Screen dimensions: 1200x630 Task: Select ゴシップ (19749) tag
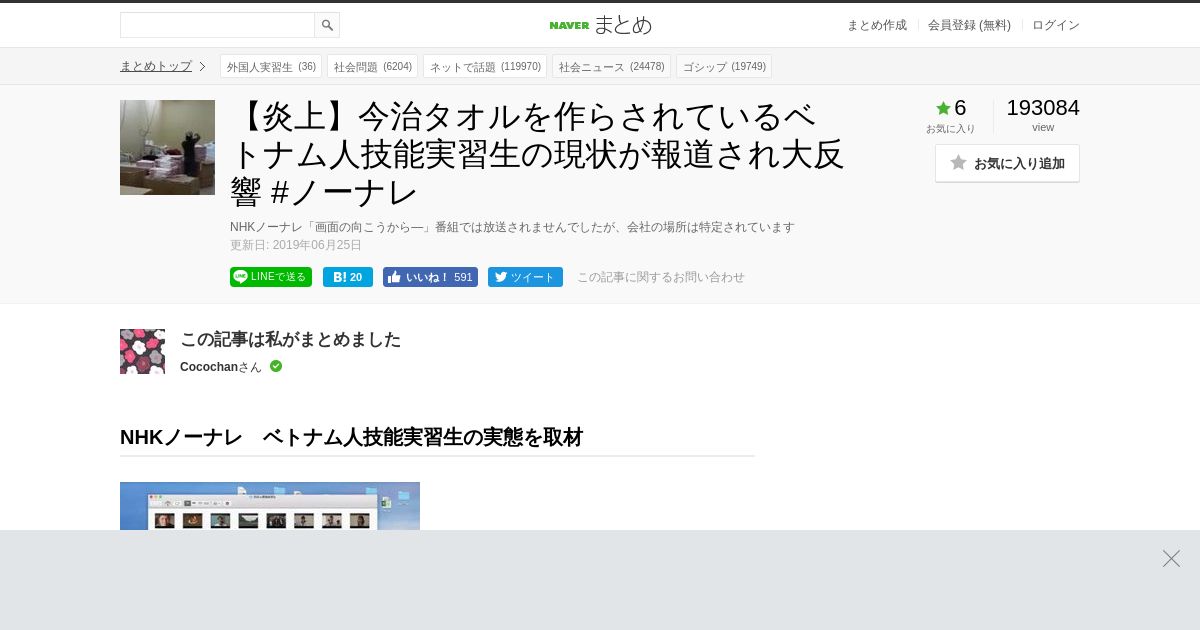point(724,66)
